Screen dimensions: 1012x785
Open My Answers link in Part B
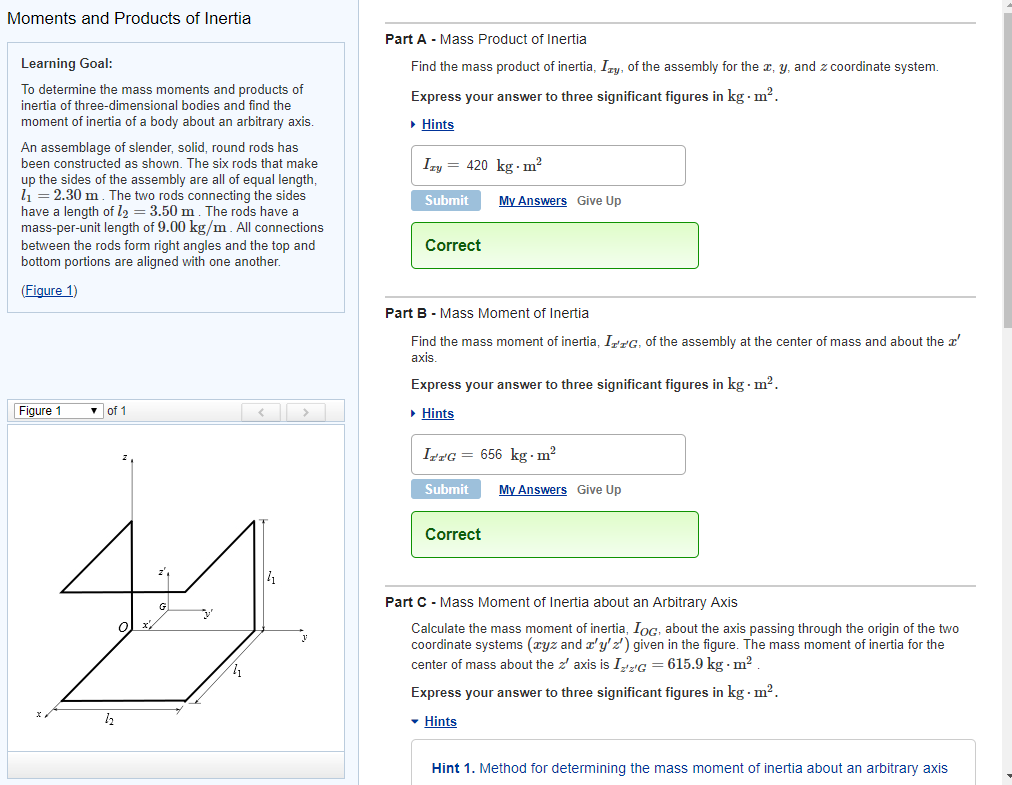coord(532,490)
